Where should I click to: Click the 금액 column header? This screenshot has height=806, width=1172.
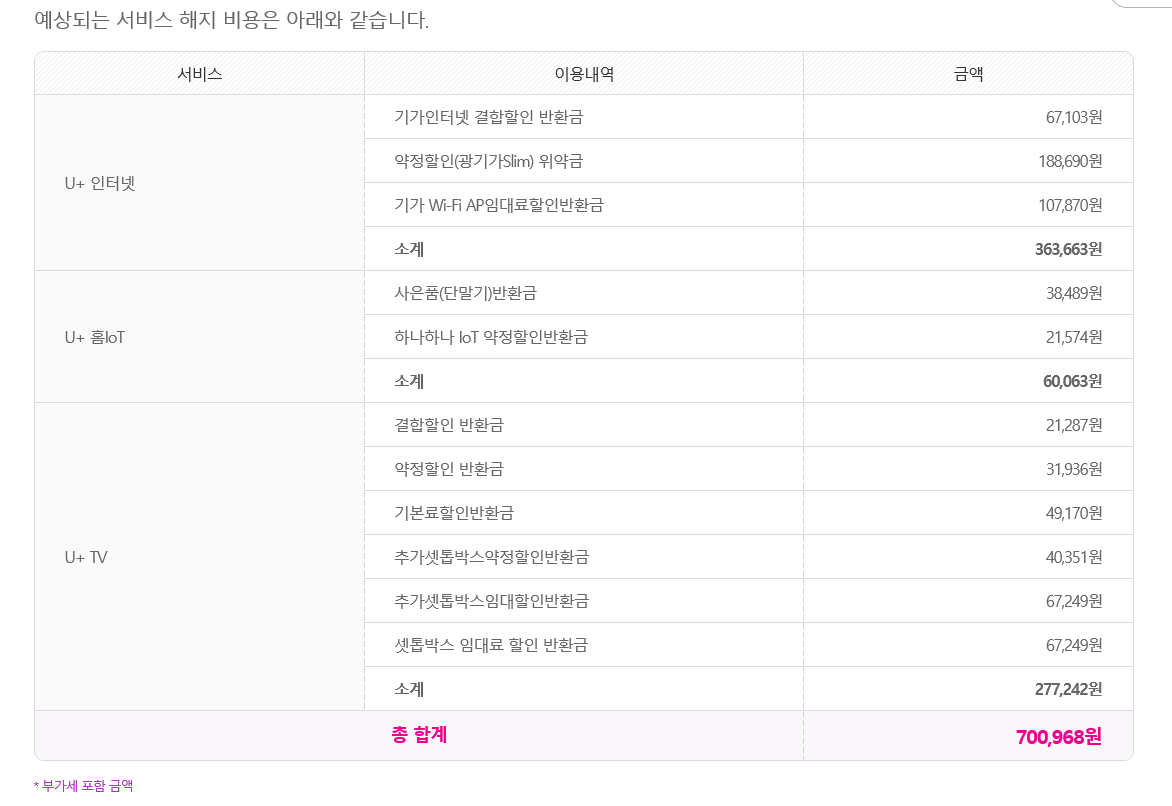tap(968, 74)
